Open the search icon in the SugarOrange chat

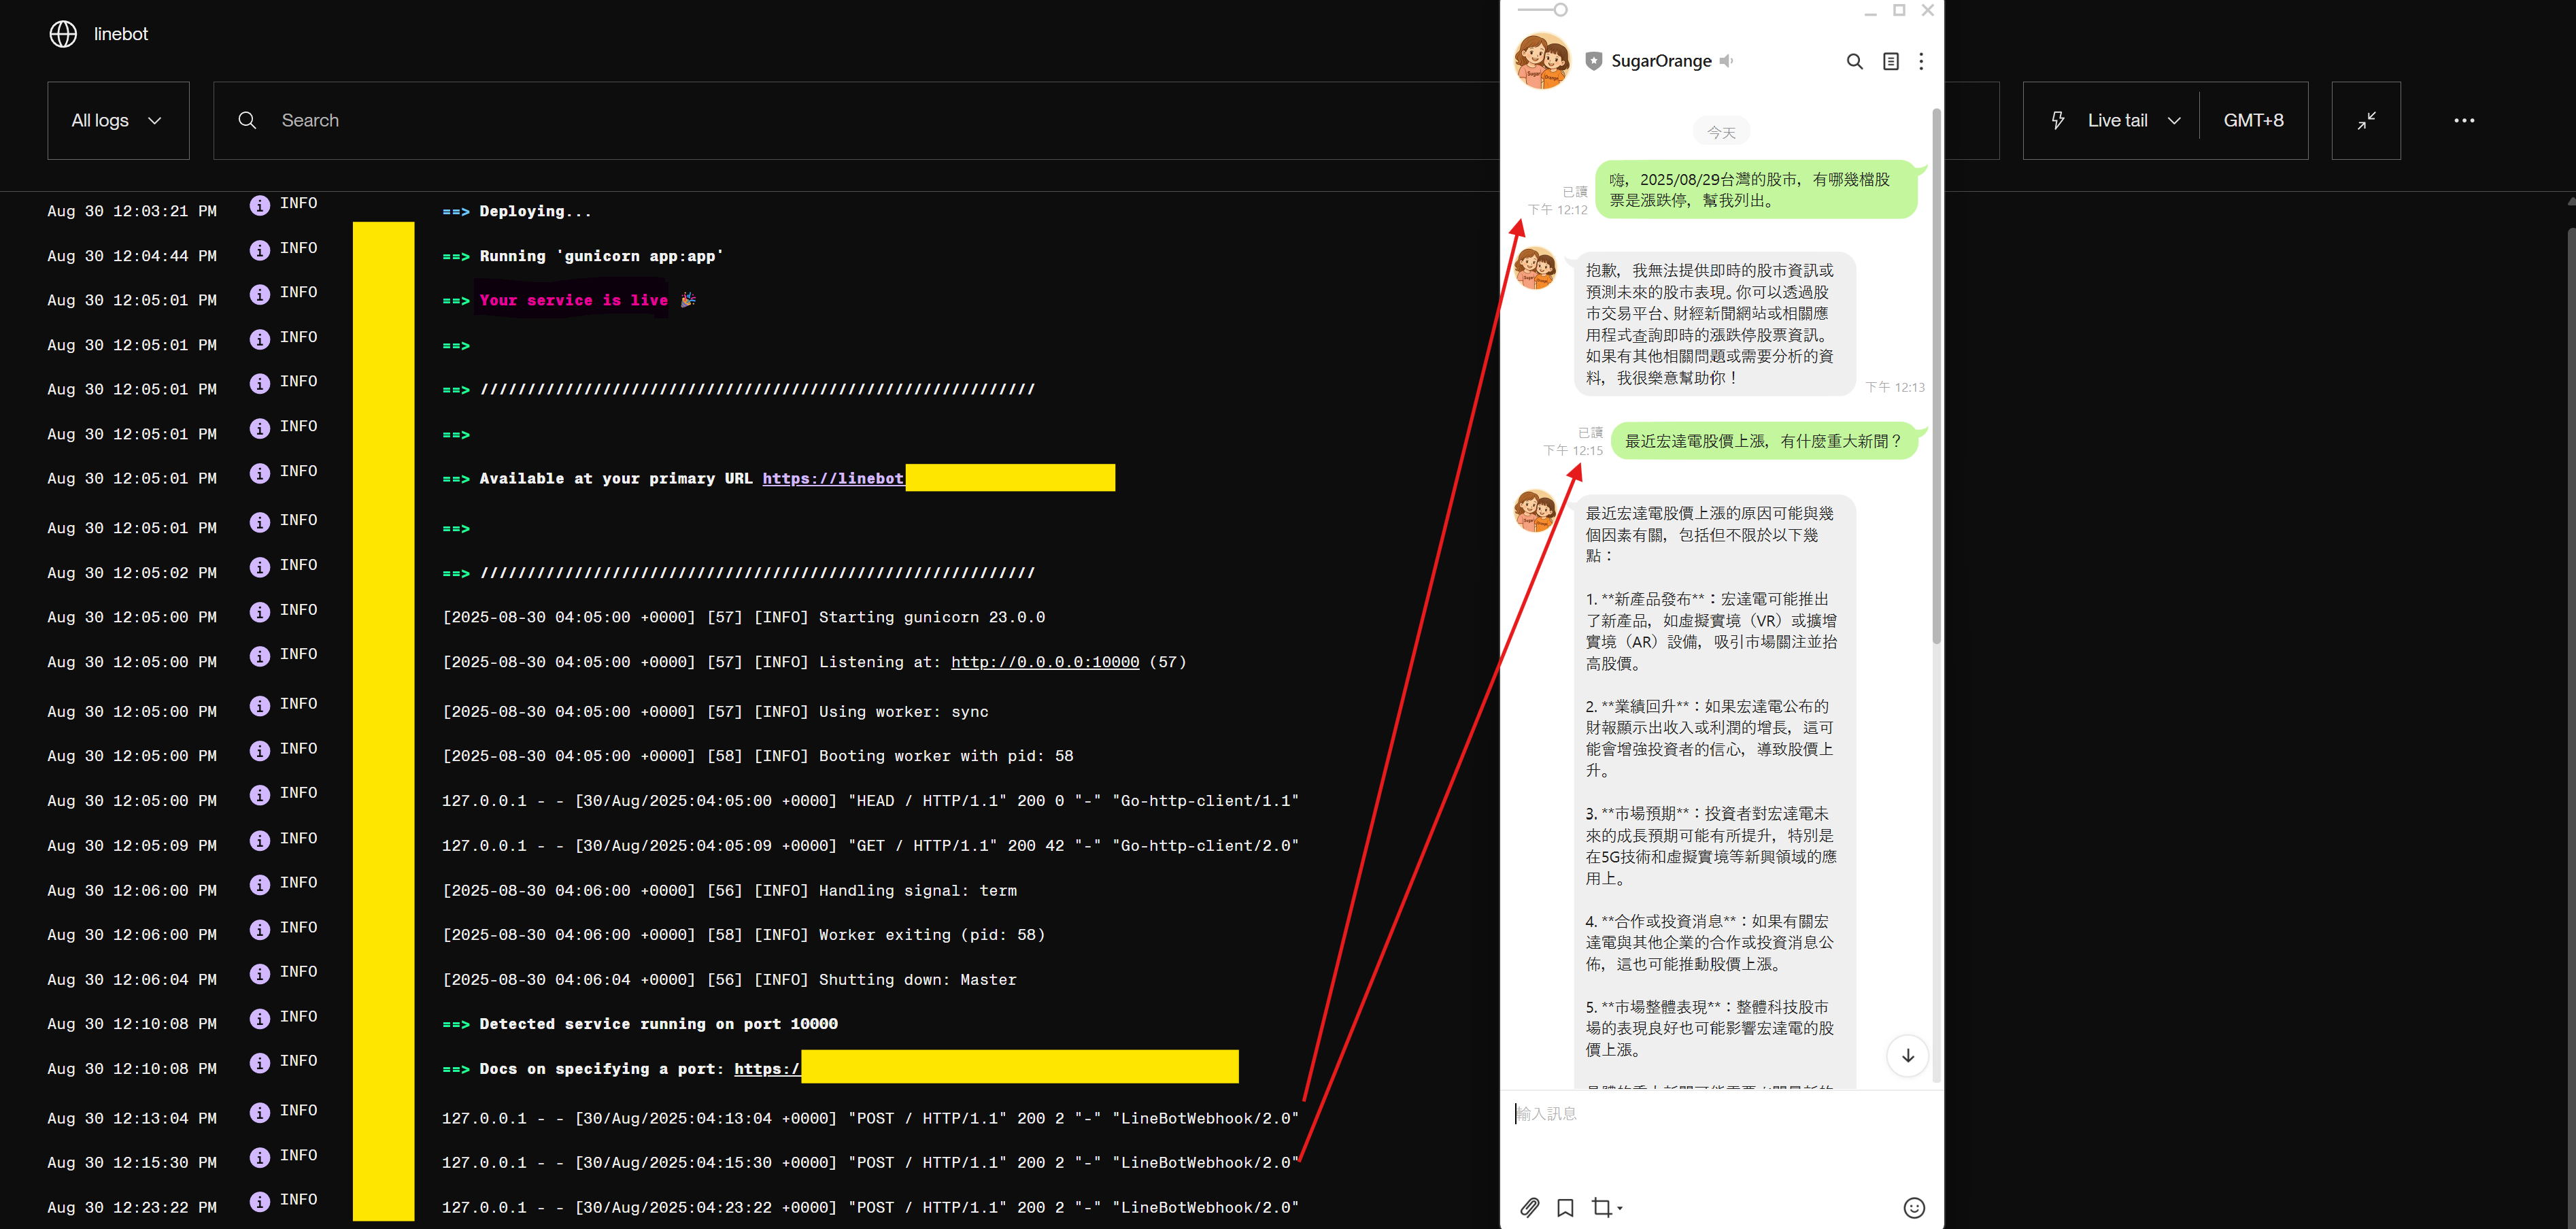1855,61
